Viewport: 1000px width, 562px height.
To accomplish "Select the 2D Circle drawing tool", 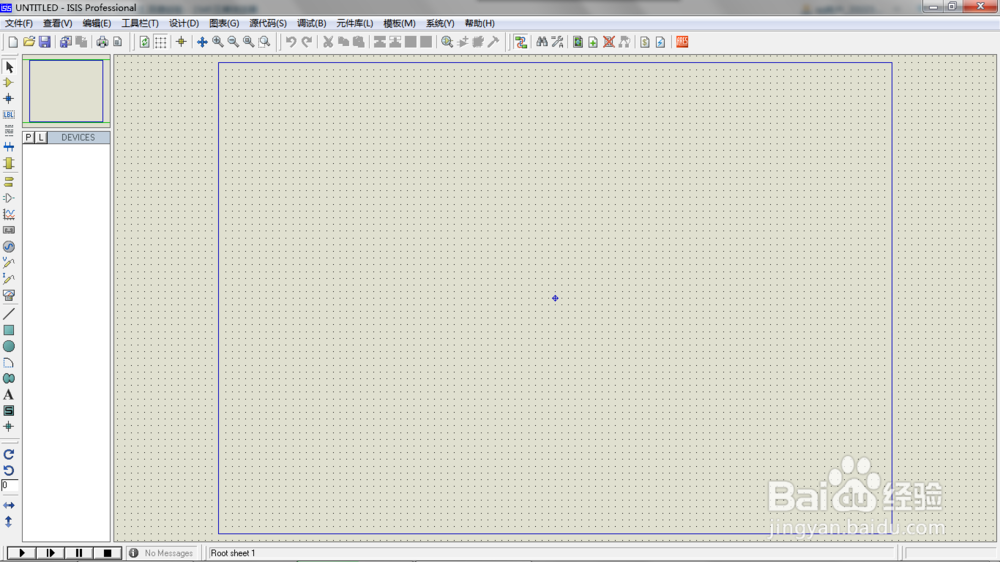I will [9, 346].
